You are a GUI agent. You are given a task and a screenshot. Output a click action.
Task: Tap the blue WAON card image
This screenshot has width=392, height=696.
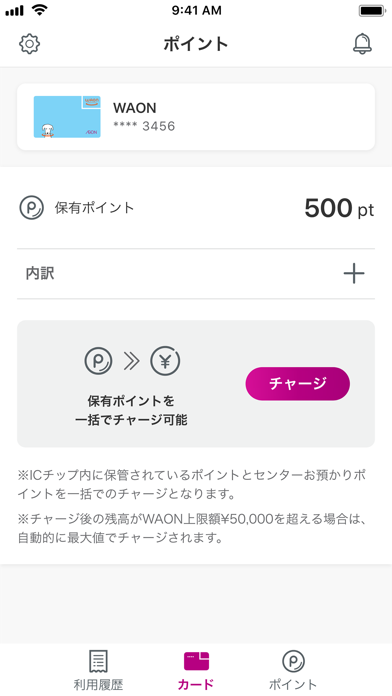(x=67, y=117)
